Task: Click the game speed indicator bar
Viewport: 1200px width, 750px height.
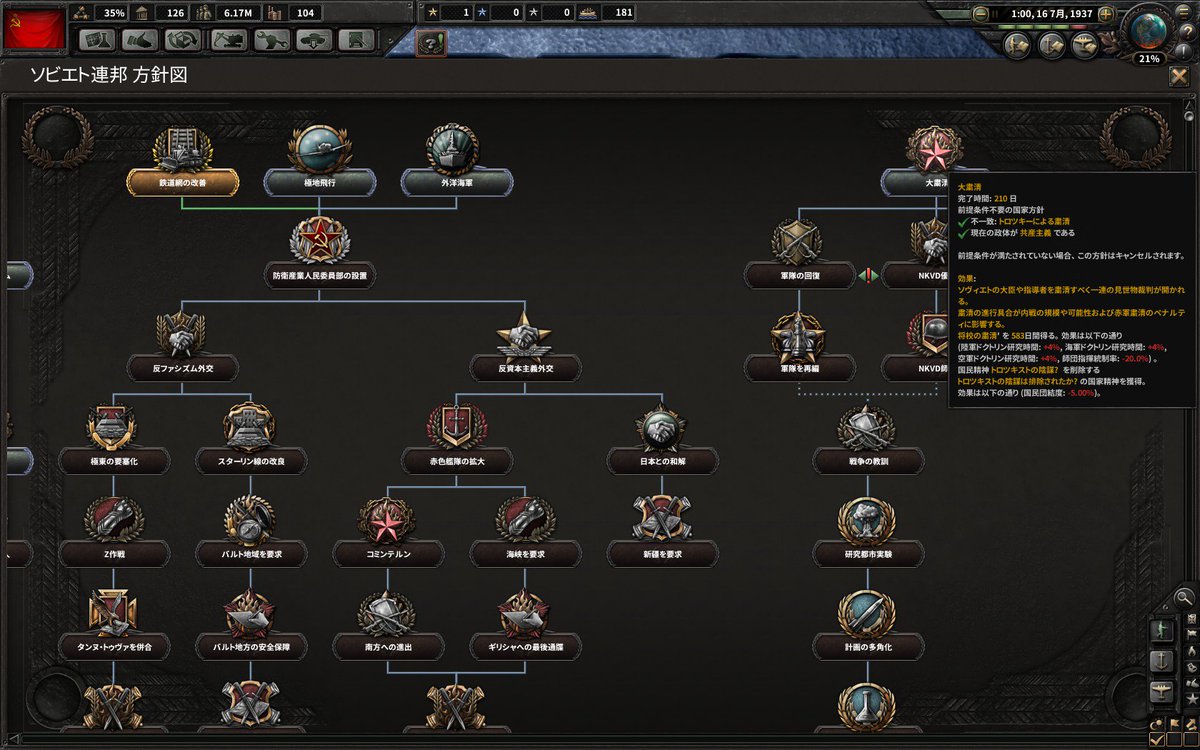Action: [1043, 29]
